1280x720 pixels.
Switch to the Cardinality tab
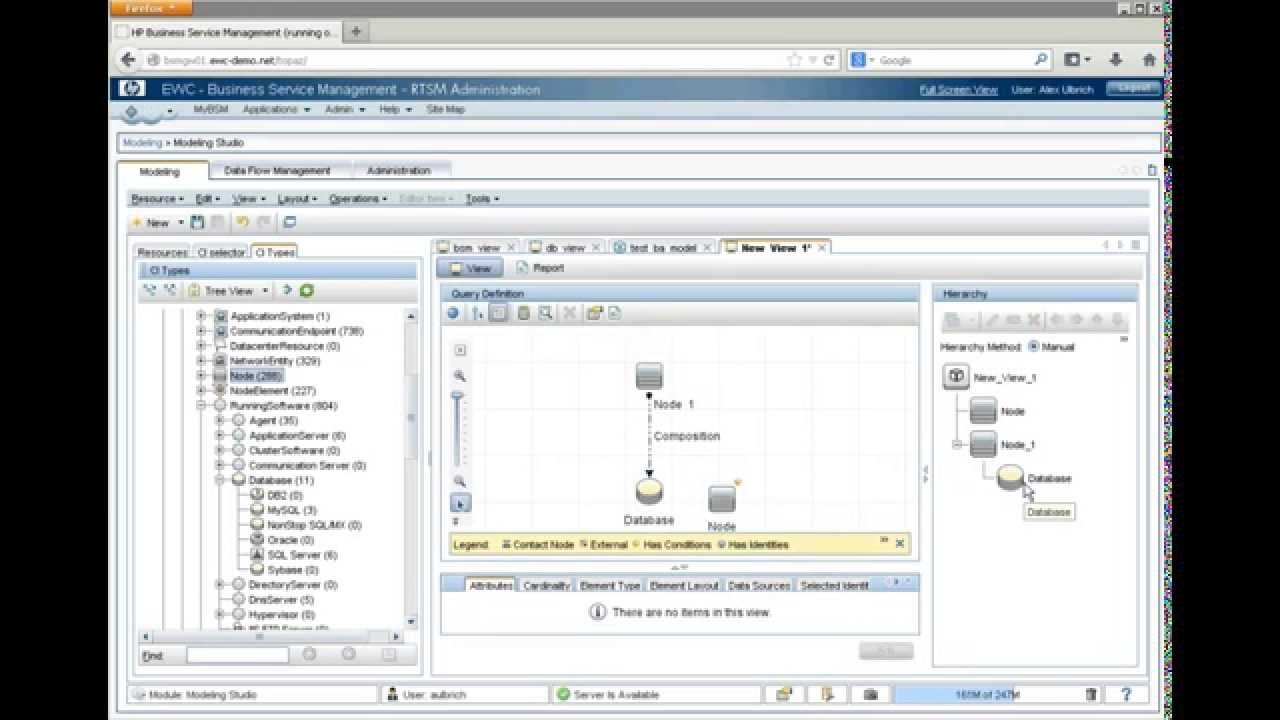pos(546,585)
